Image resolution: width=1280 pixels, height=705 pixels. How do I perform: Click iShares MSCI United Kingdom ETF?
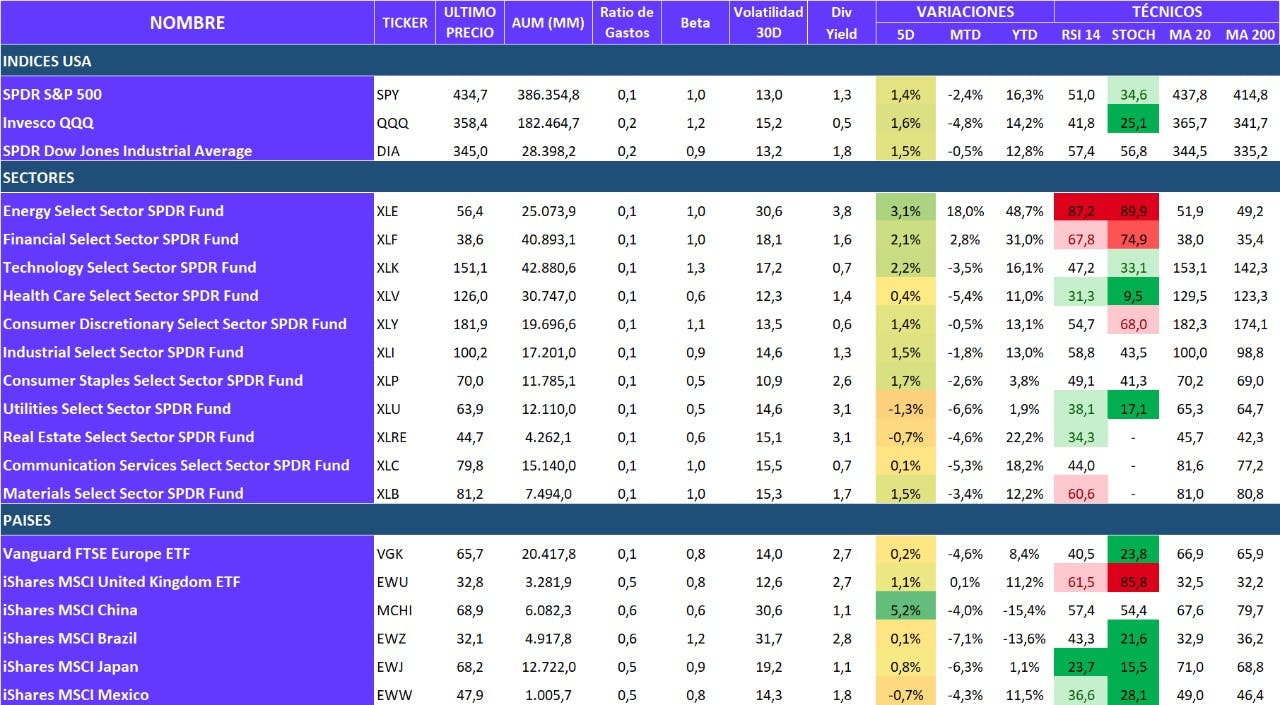coord(187,581)
